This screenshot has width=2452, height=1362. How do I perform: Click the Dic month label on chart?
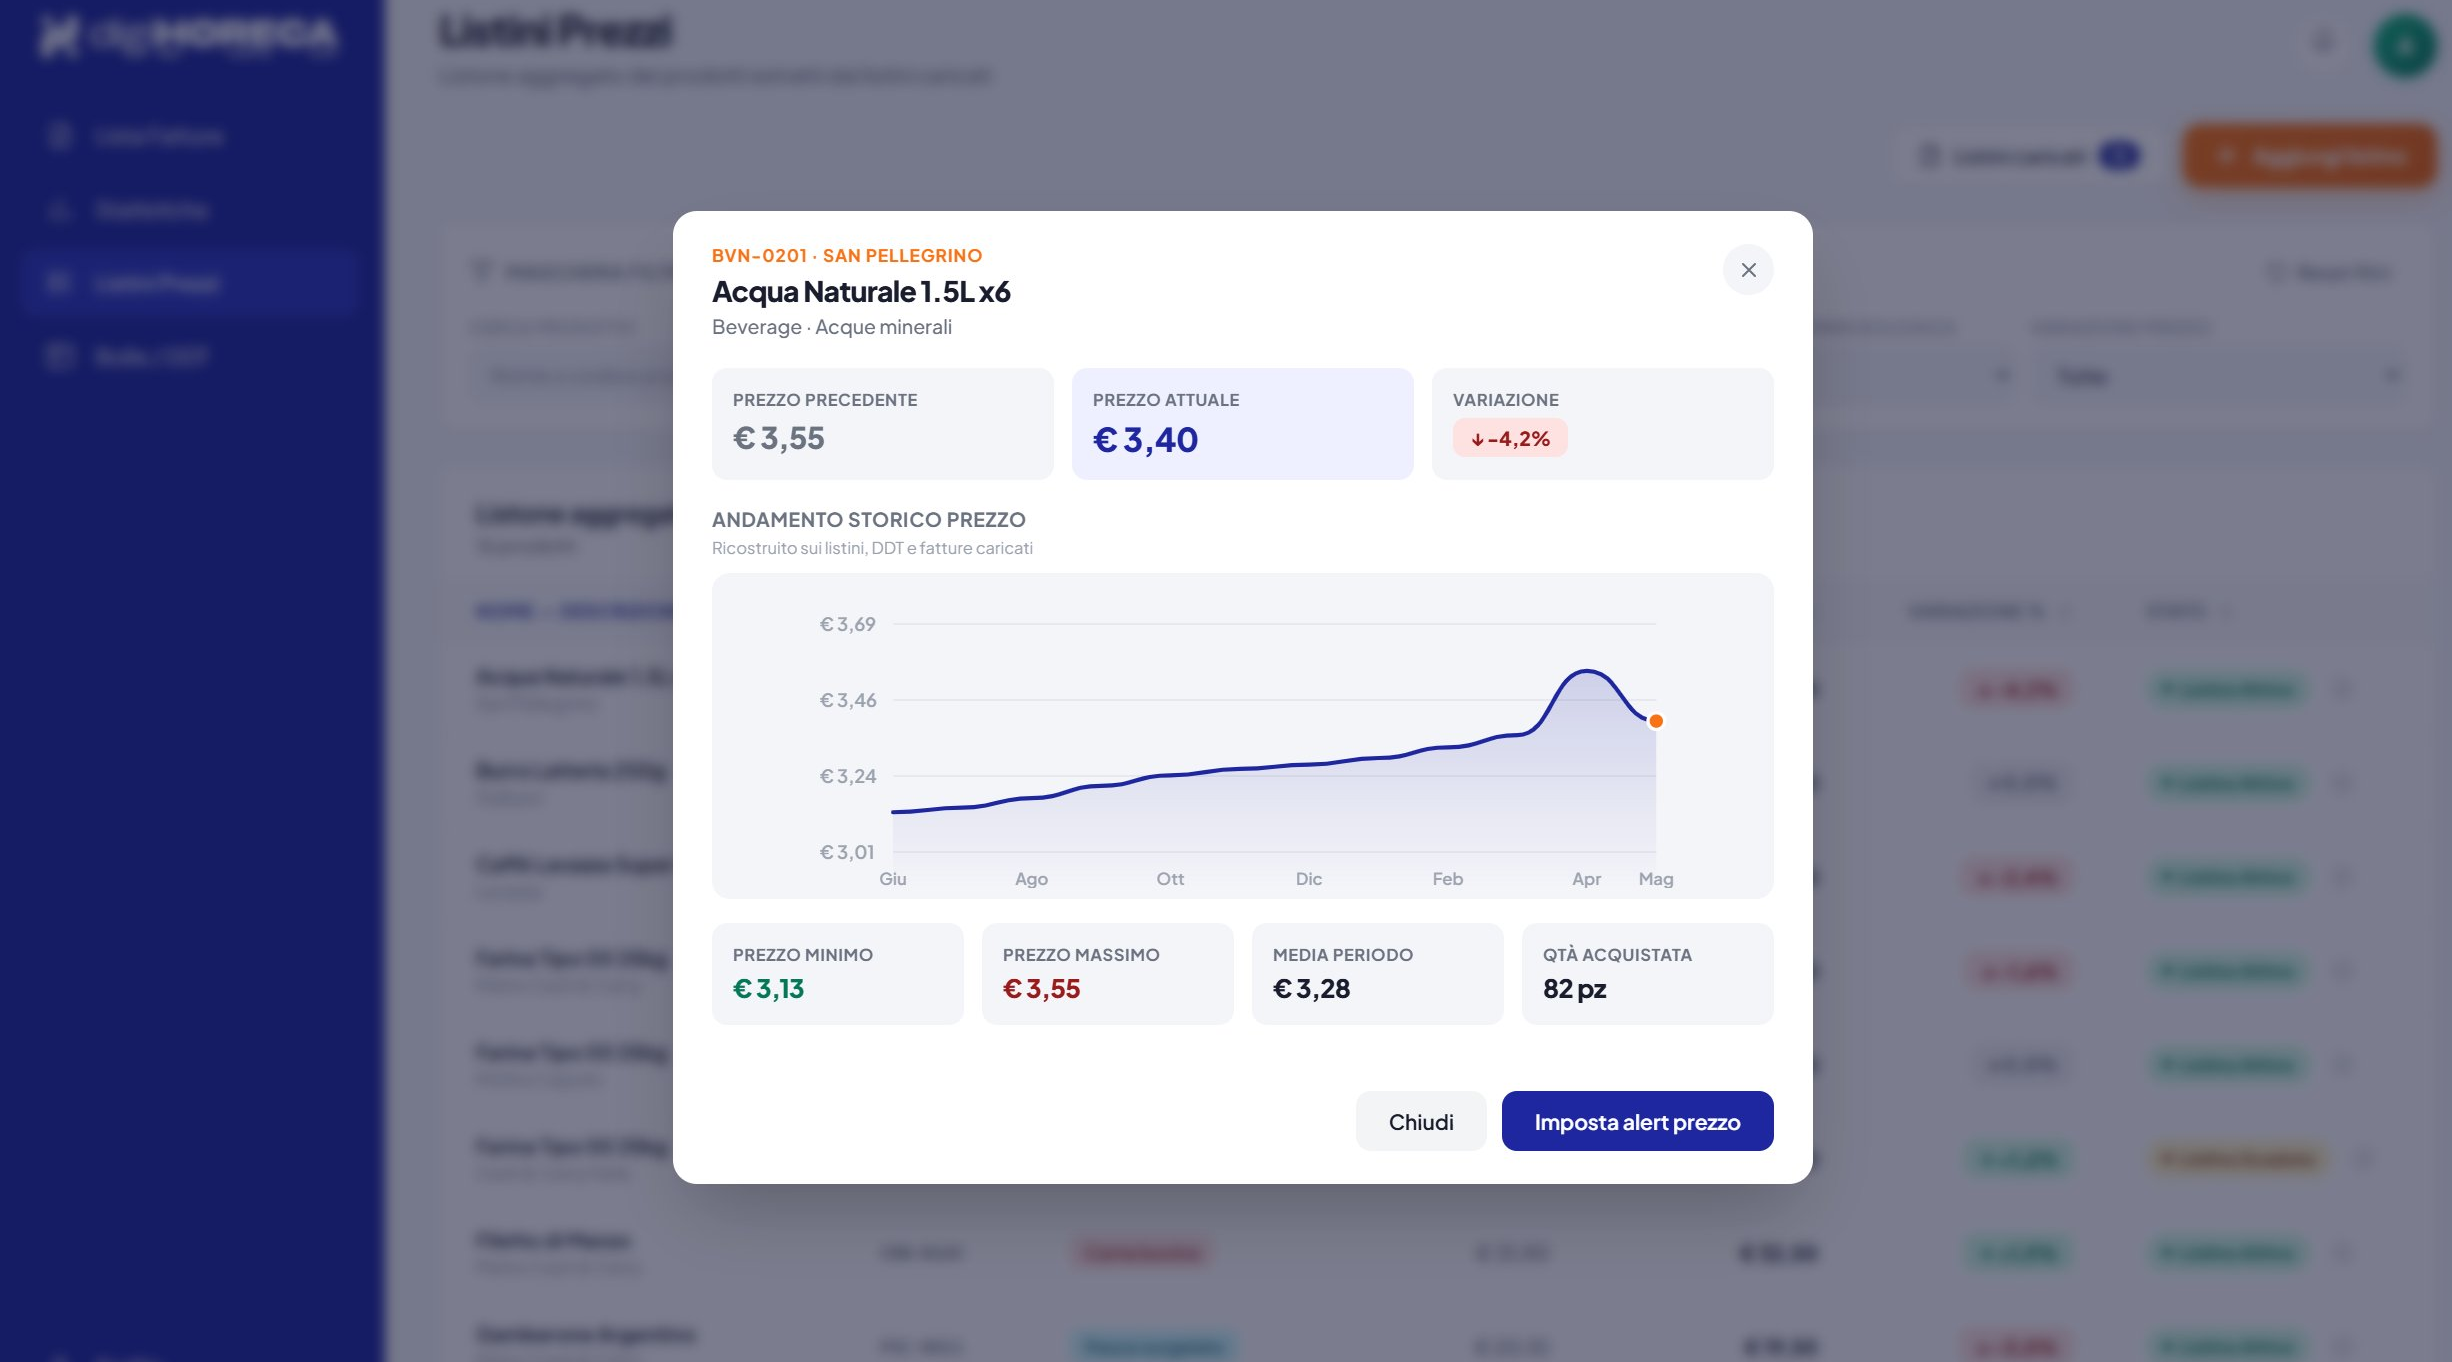pos(1309,879)
